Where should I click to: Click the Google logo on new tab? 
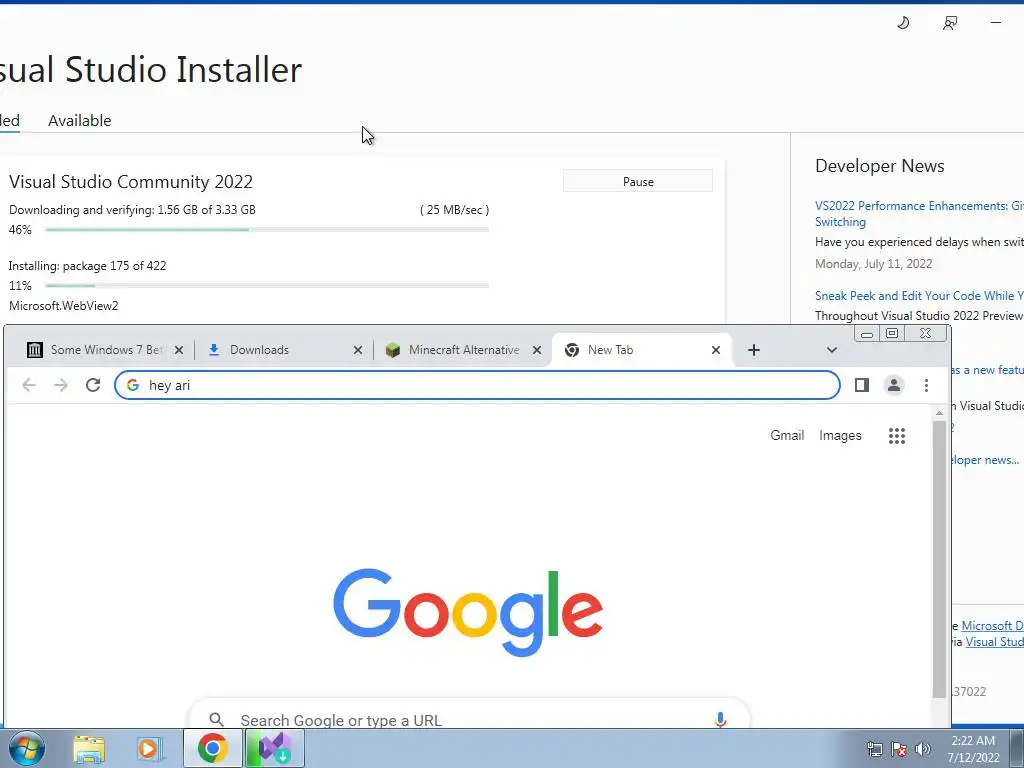point(468,612)
